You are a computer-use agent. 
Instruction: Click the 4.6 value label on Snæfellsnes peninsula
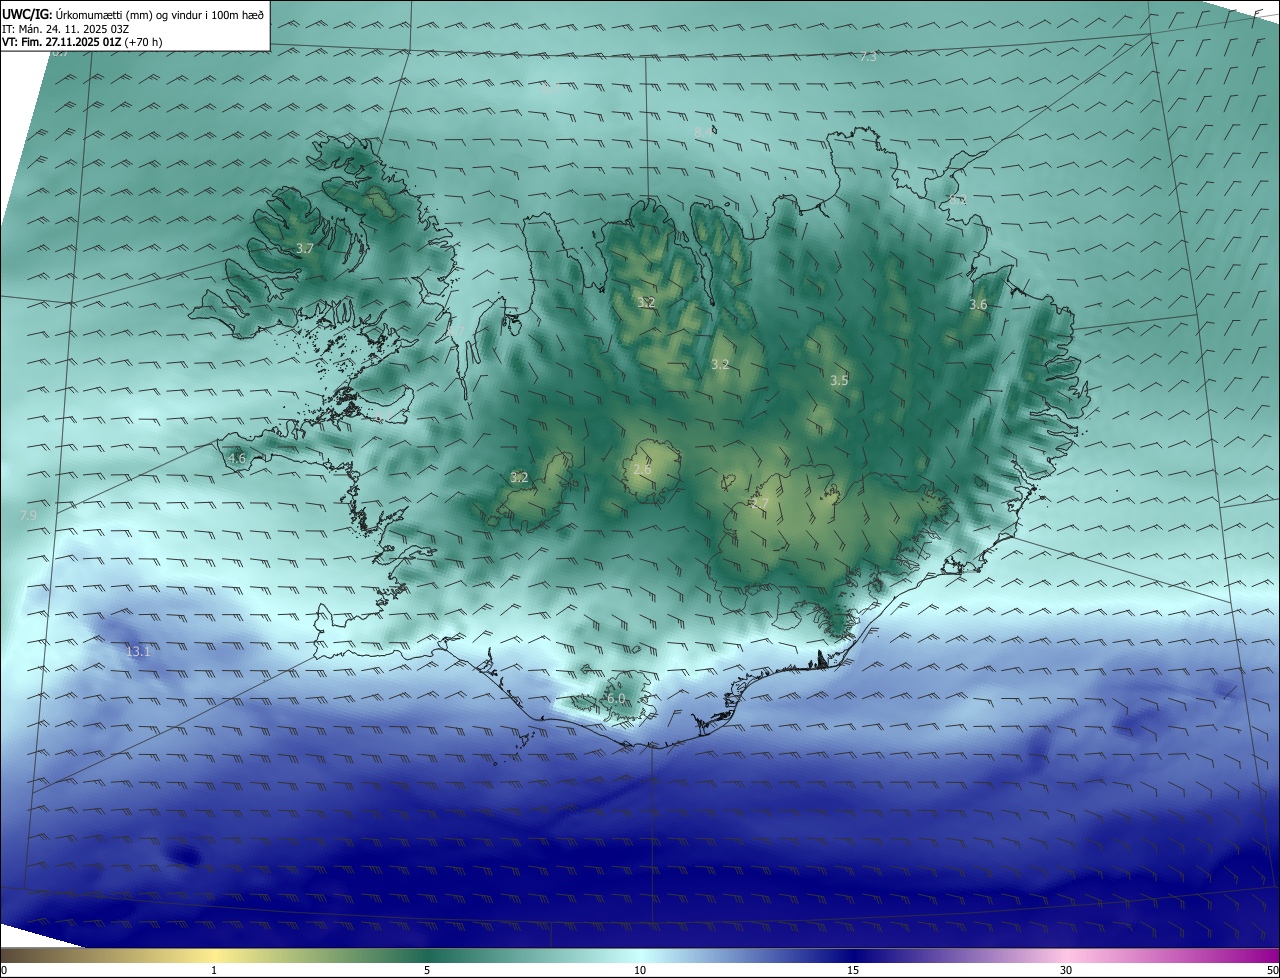pyautogui.click(x=237, y=459)
